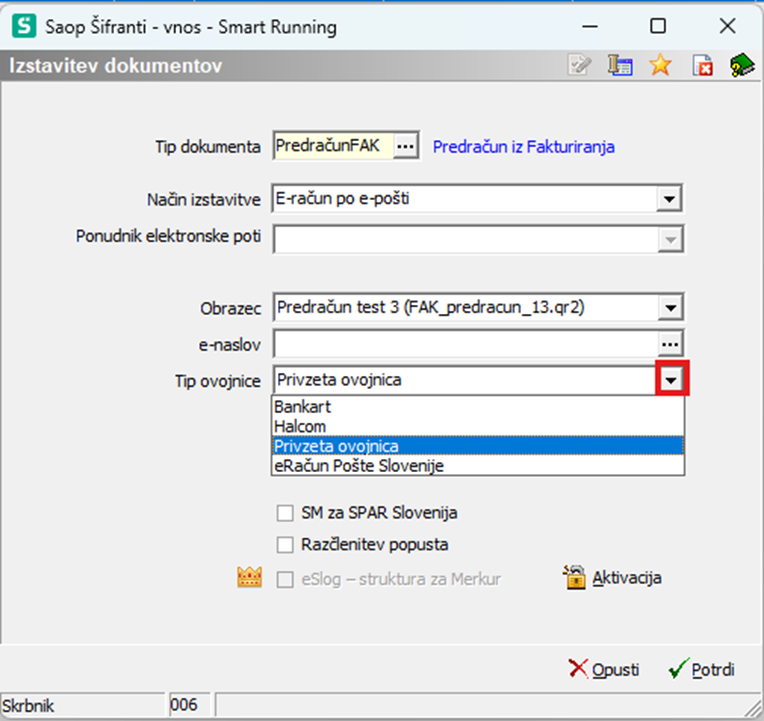
Task: Enable SM za SPAR Slovenija checkbox
Action: point(285,513)
